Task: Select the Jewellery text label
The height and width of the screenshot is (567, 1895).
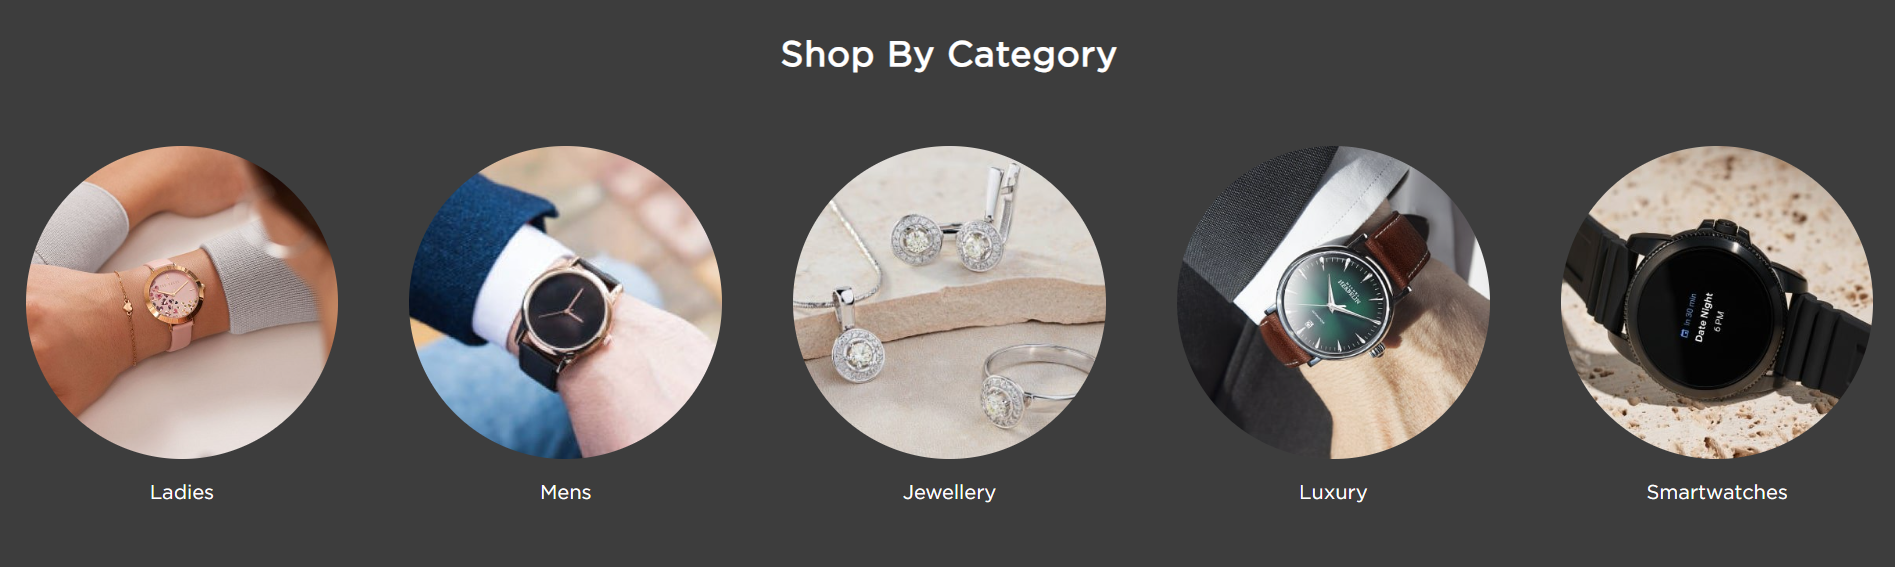Action: coord(949,492)
